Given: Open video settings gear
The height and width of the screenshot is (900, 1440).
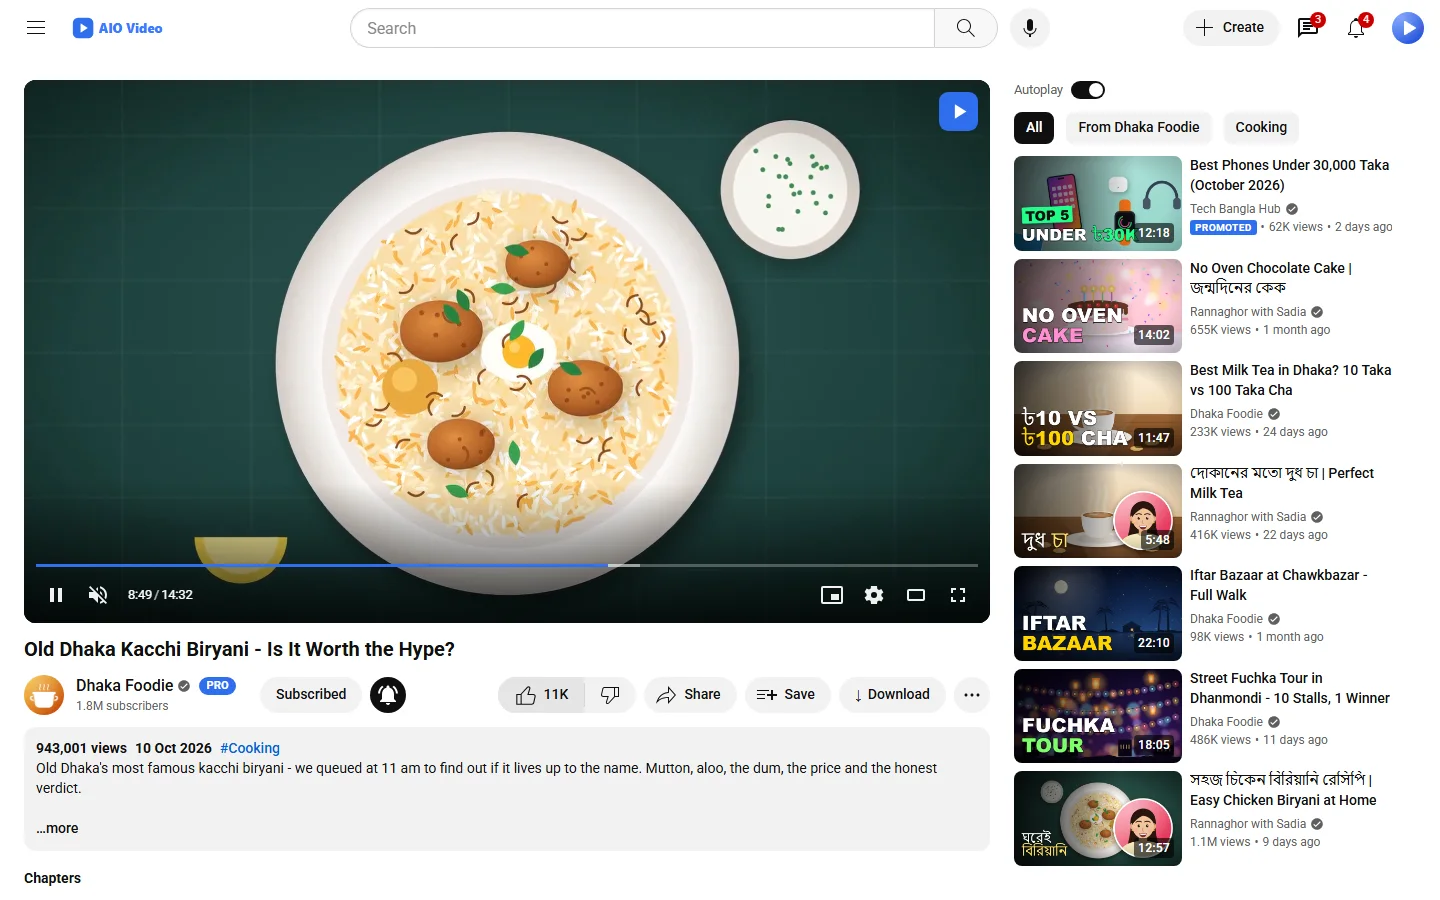Looking at the screenshot, I should coord(874,595).
